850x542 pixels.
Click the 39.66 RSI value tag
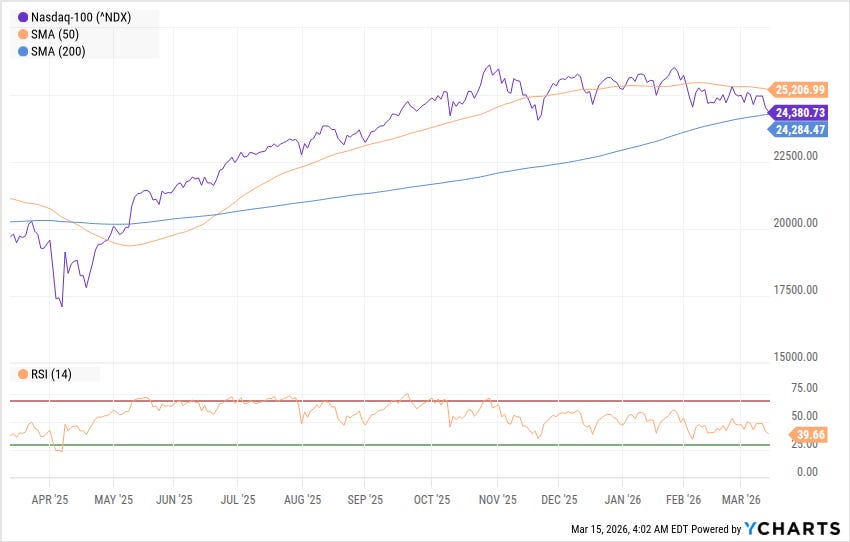coord(809,435)
